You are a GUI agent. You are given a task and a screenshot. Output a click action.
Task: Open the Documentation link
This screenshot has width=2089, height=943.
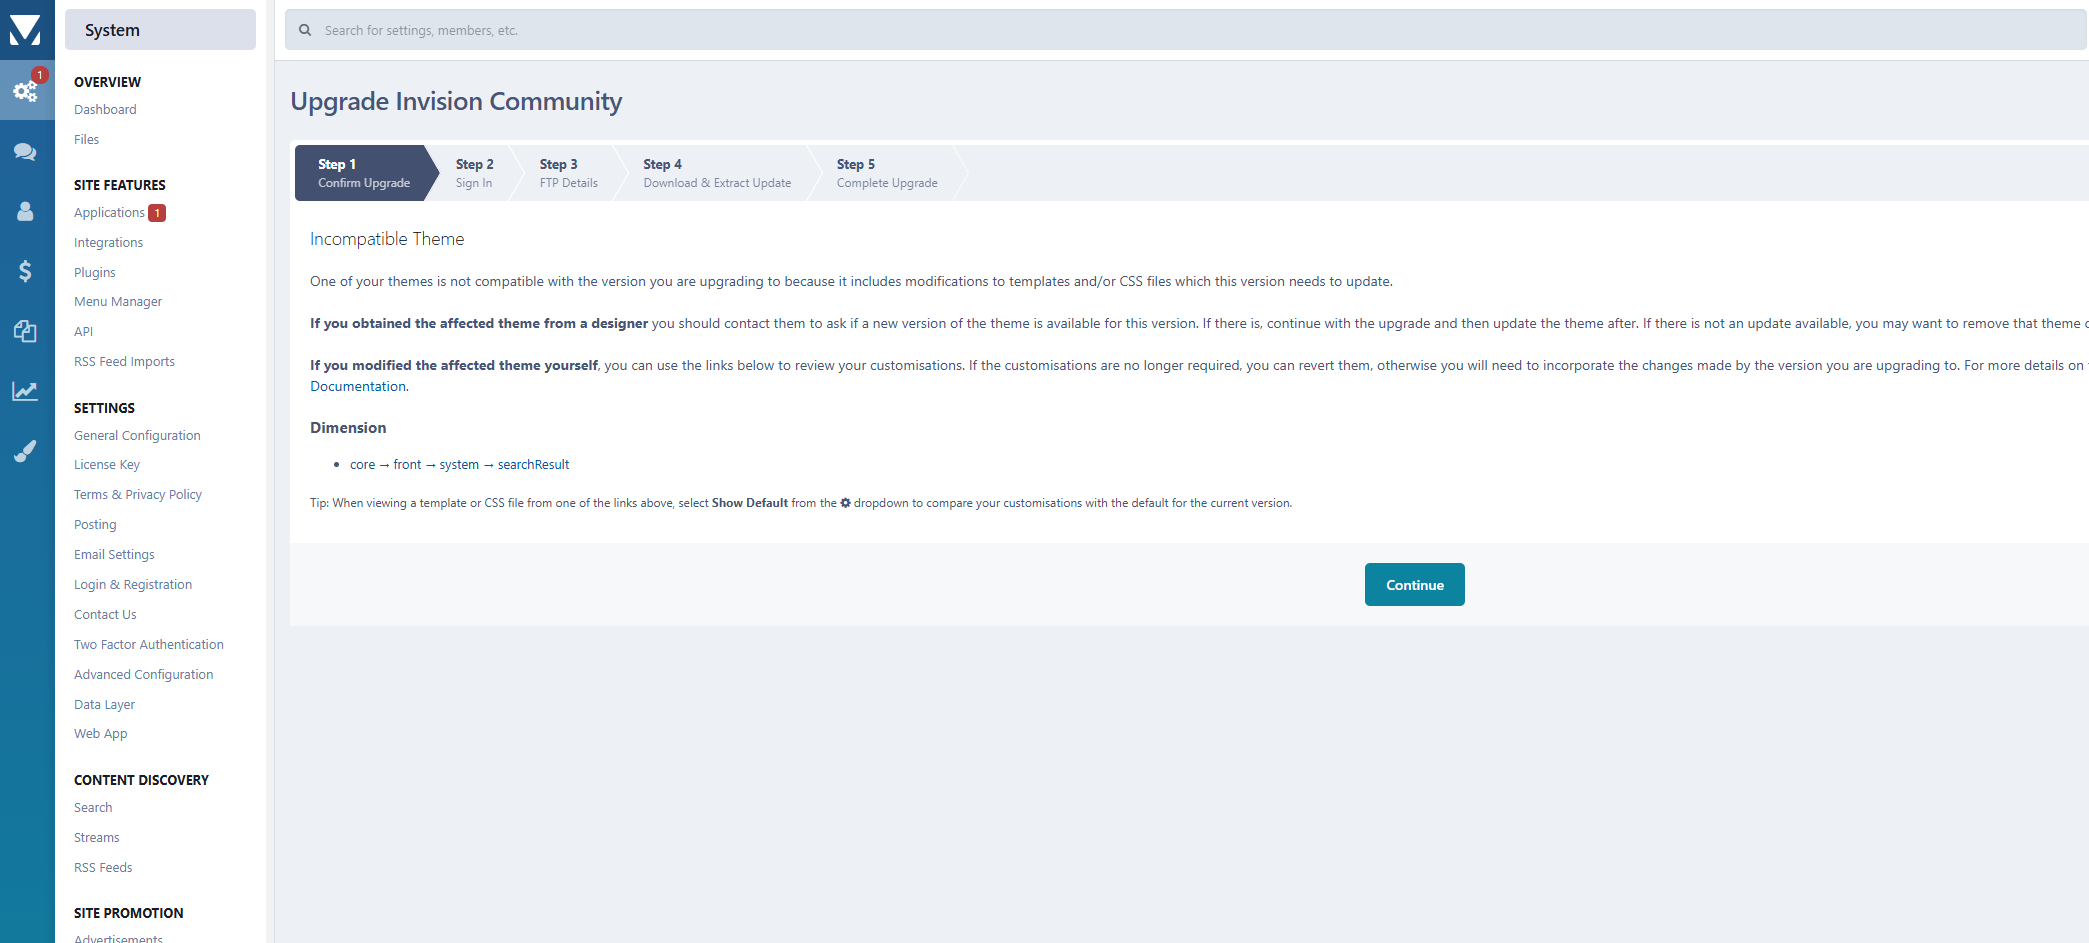click(358, 387)
